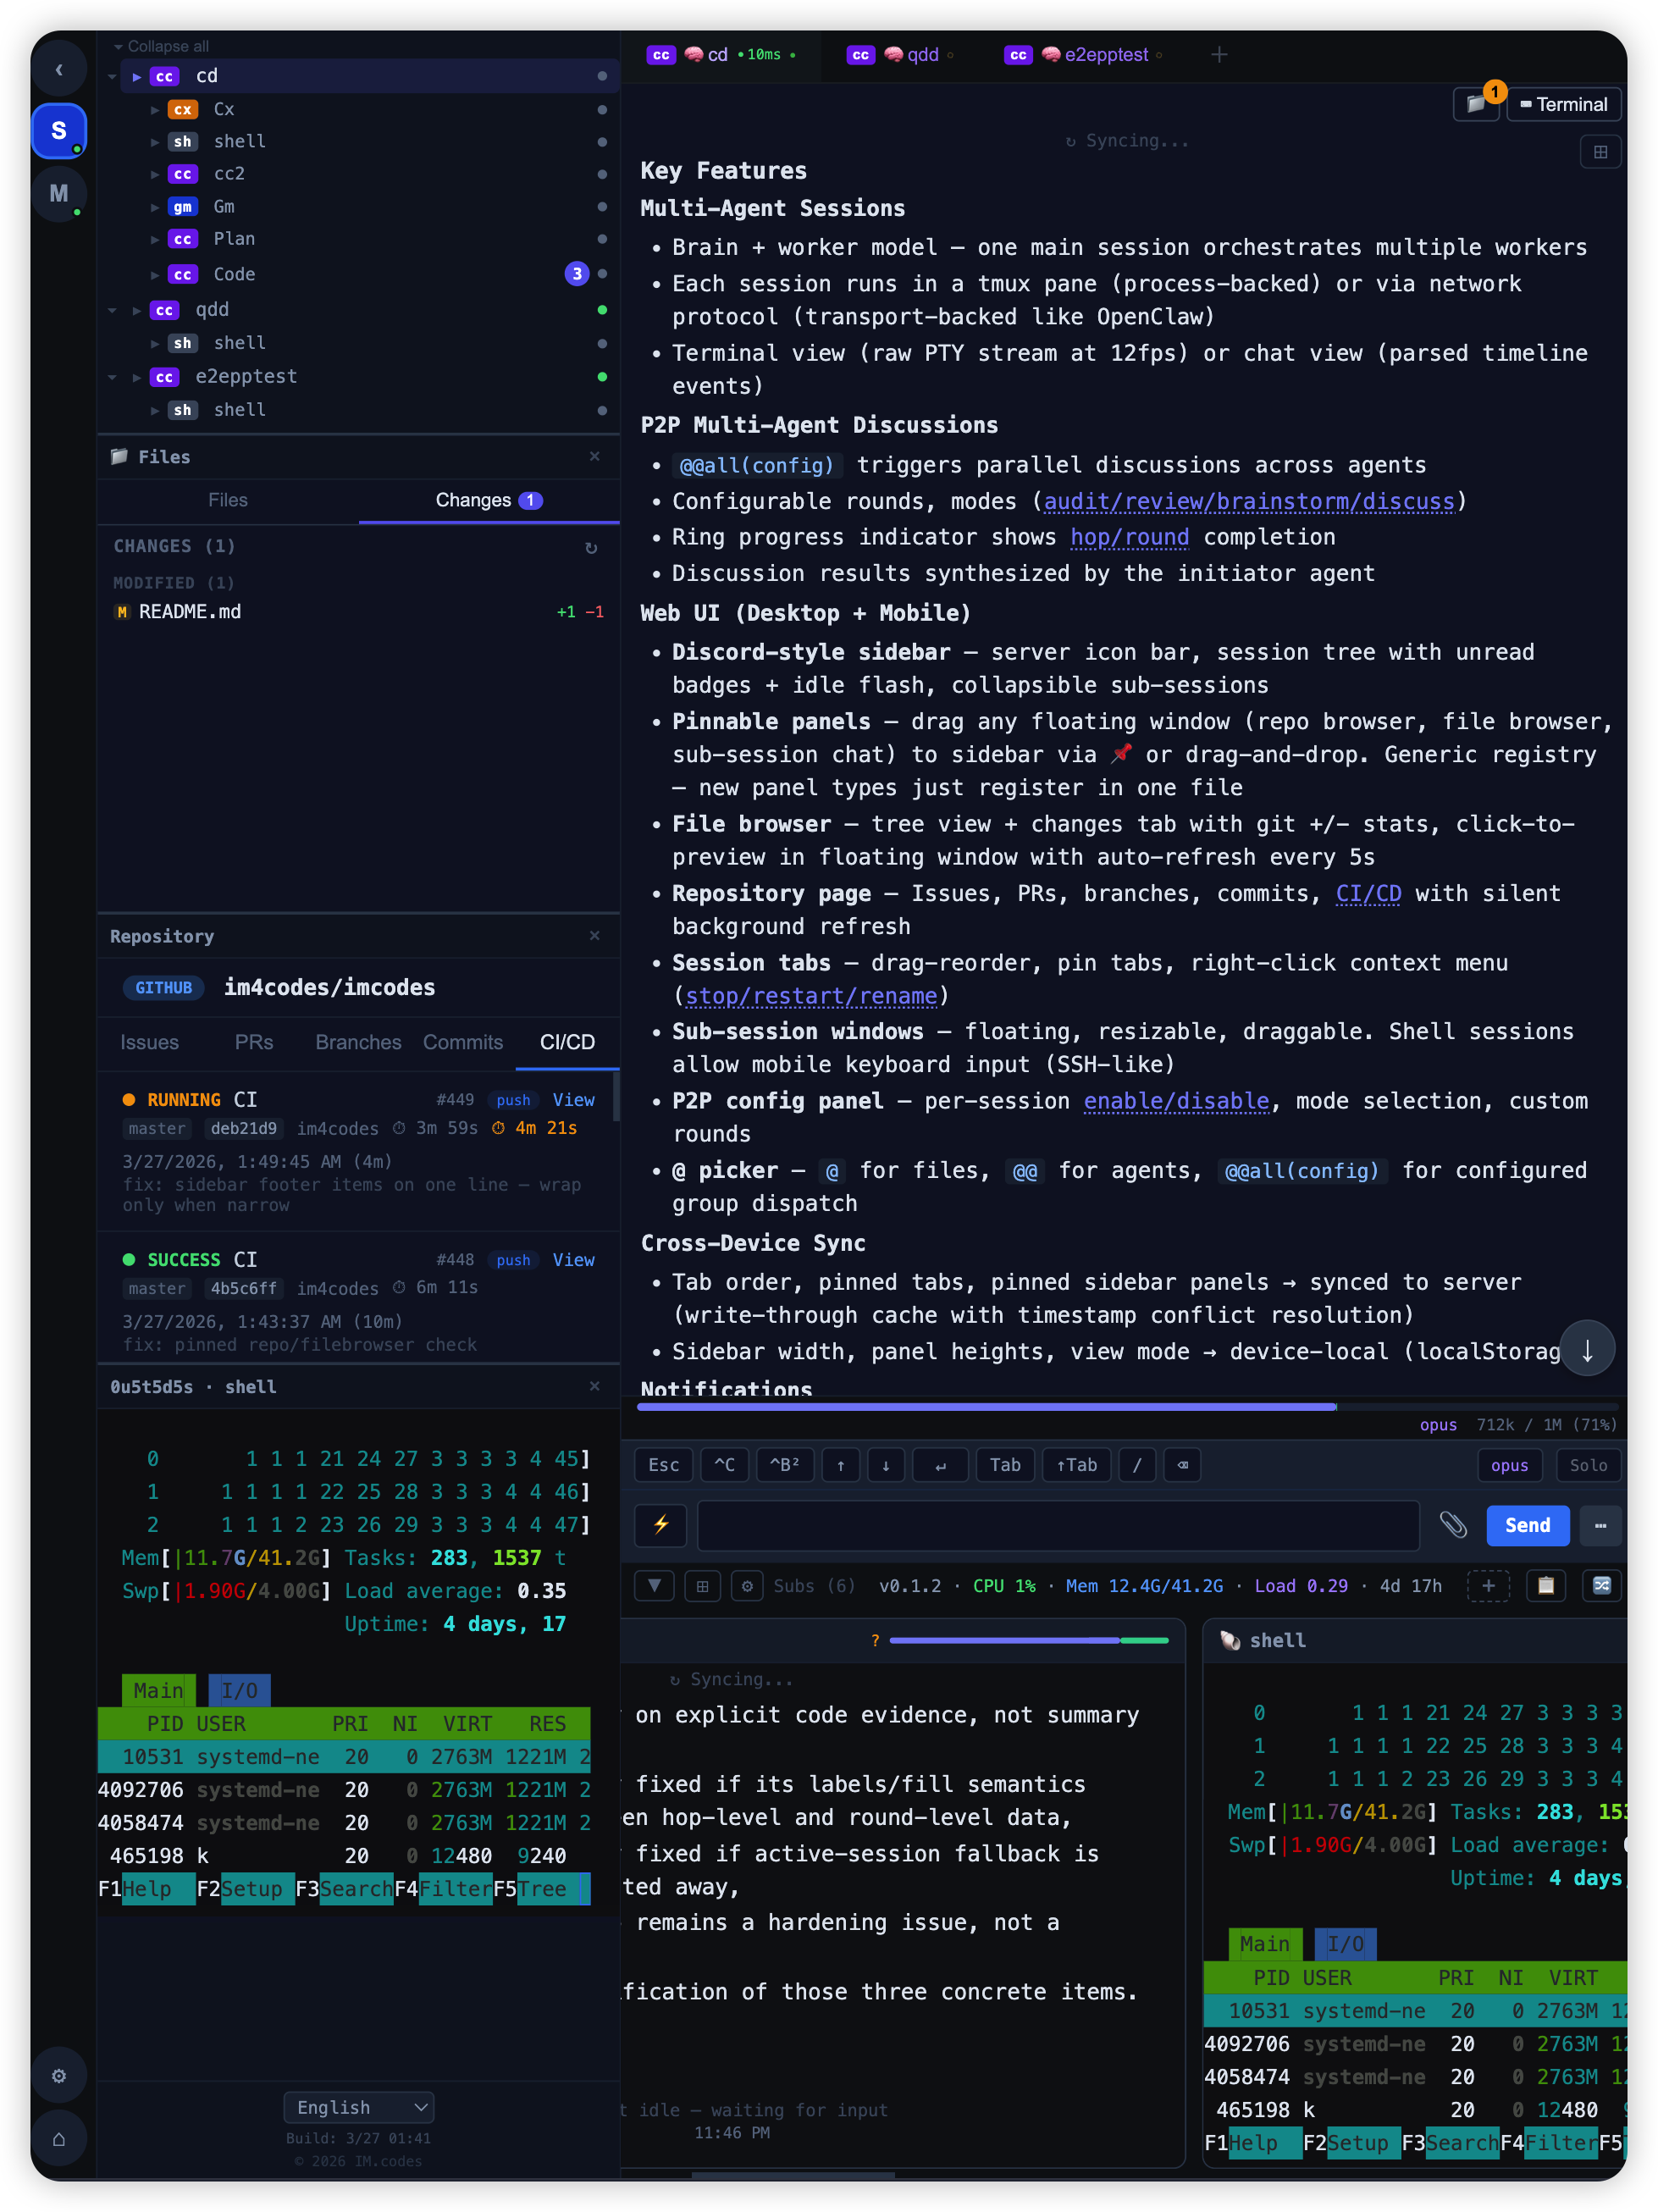Toggle the opus model button
This screenshot has height=2212, width=1658.
(x=1509, y=1465)
